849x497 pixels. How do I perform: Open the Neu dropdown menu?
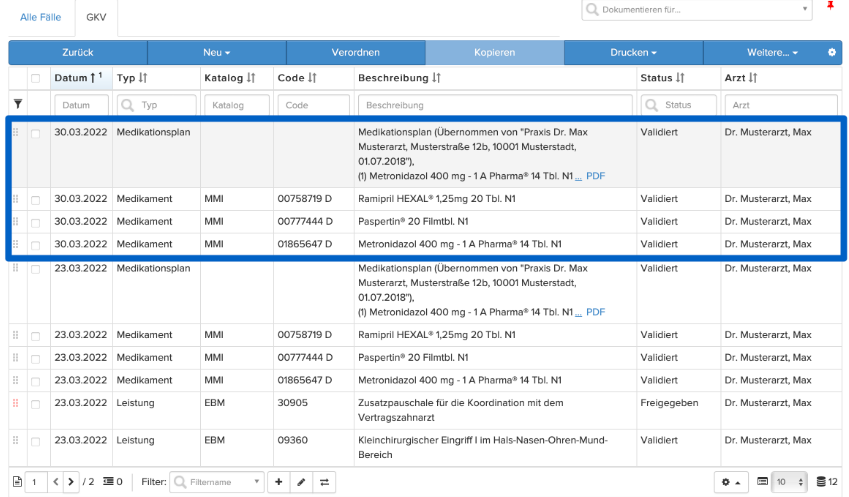217,53
